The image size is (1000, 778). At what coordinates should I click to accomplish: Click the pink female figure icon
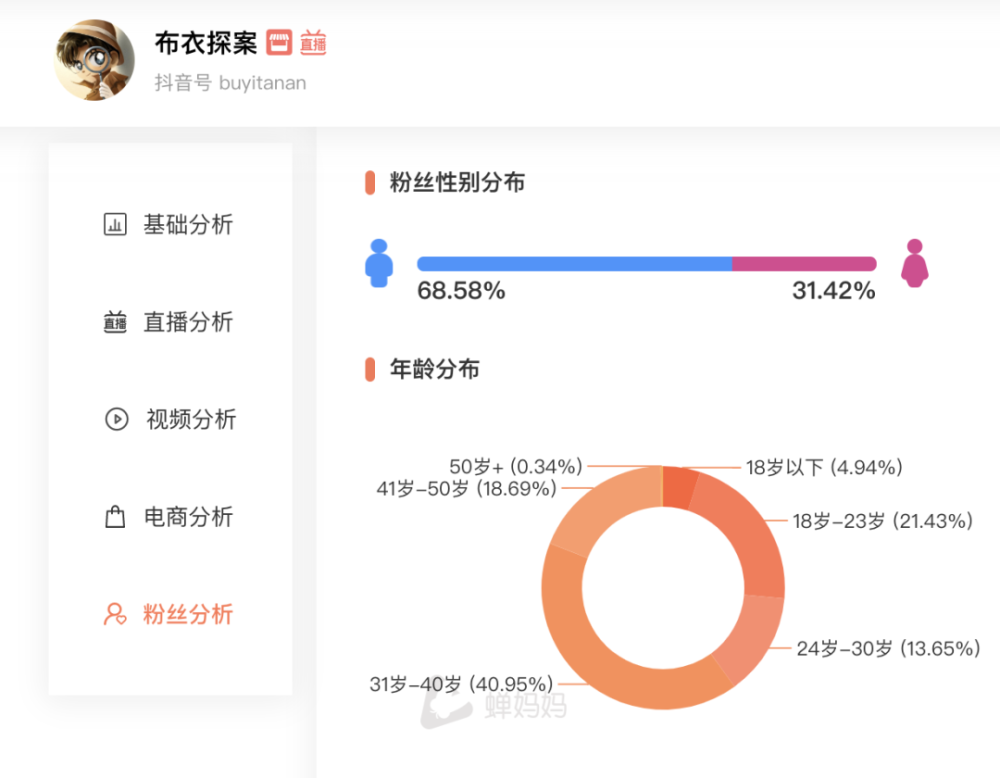point(913,263)
